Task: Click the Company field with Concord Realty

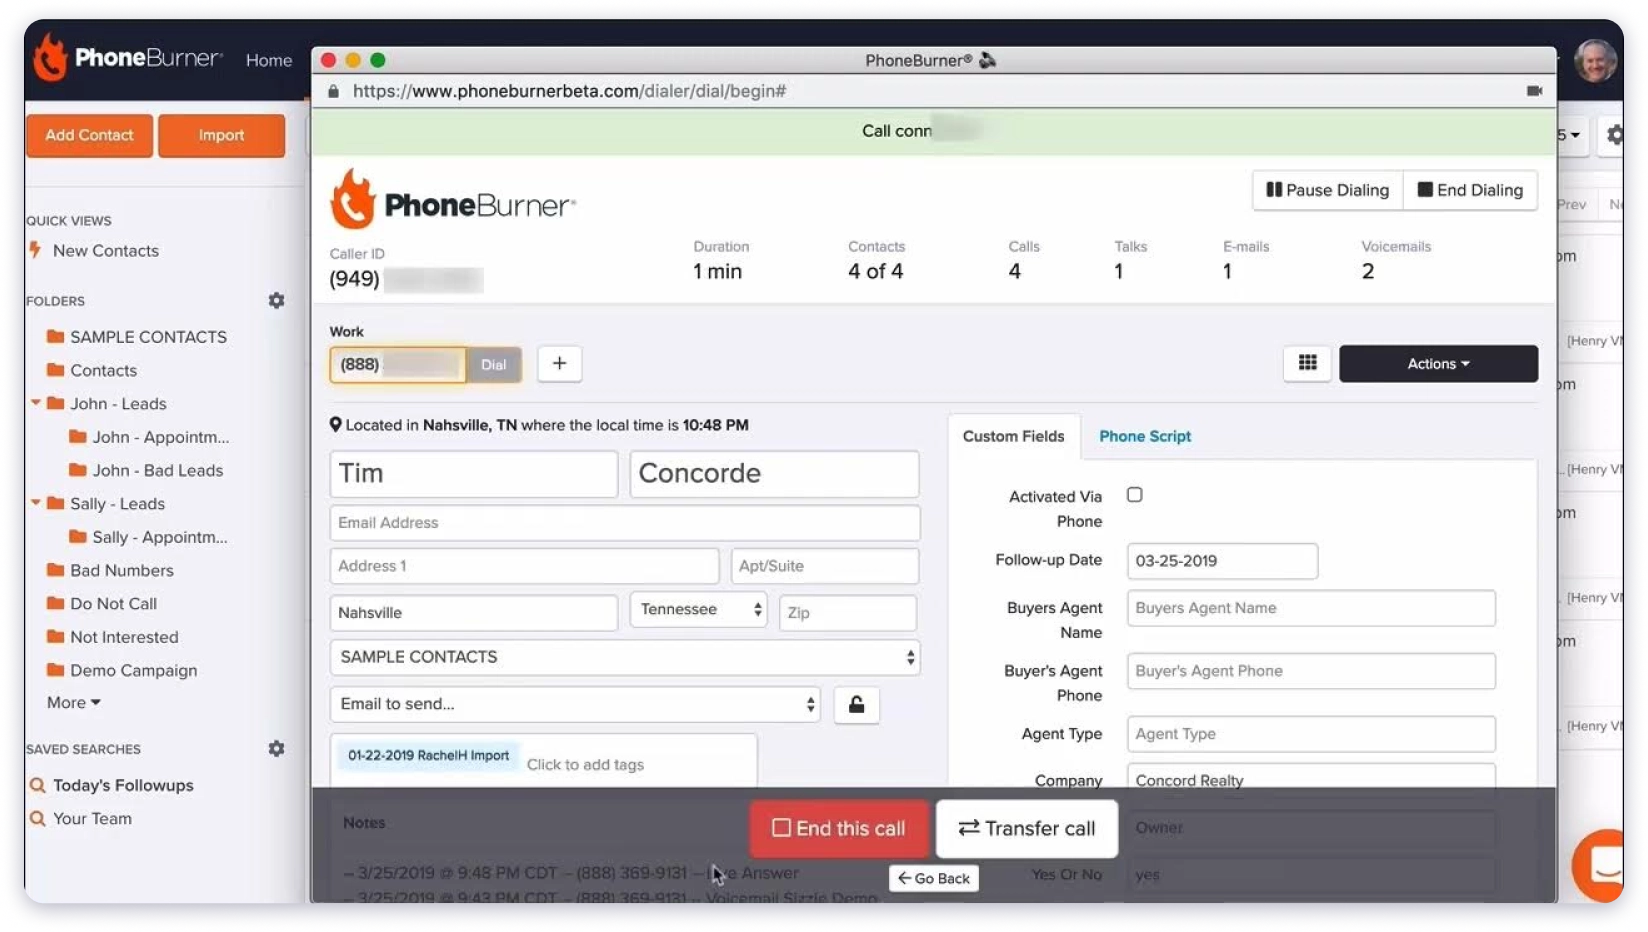Action: coord(1311,779)
